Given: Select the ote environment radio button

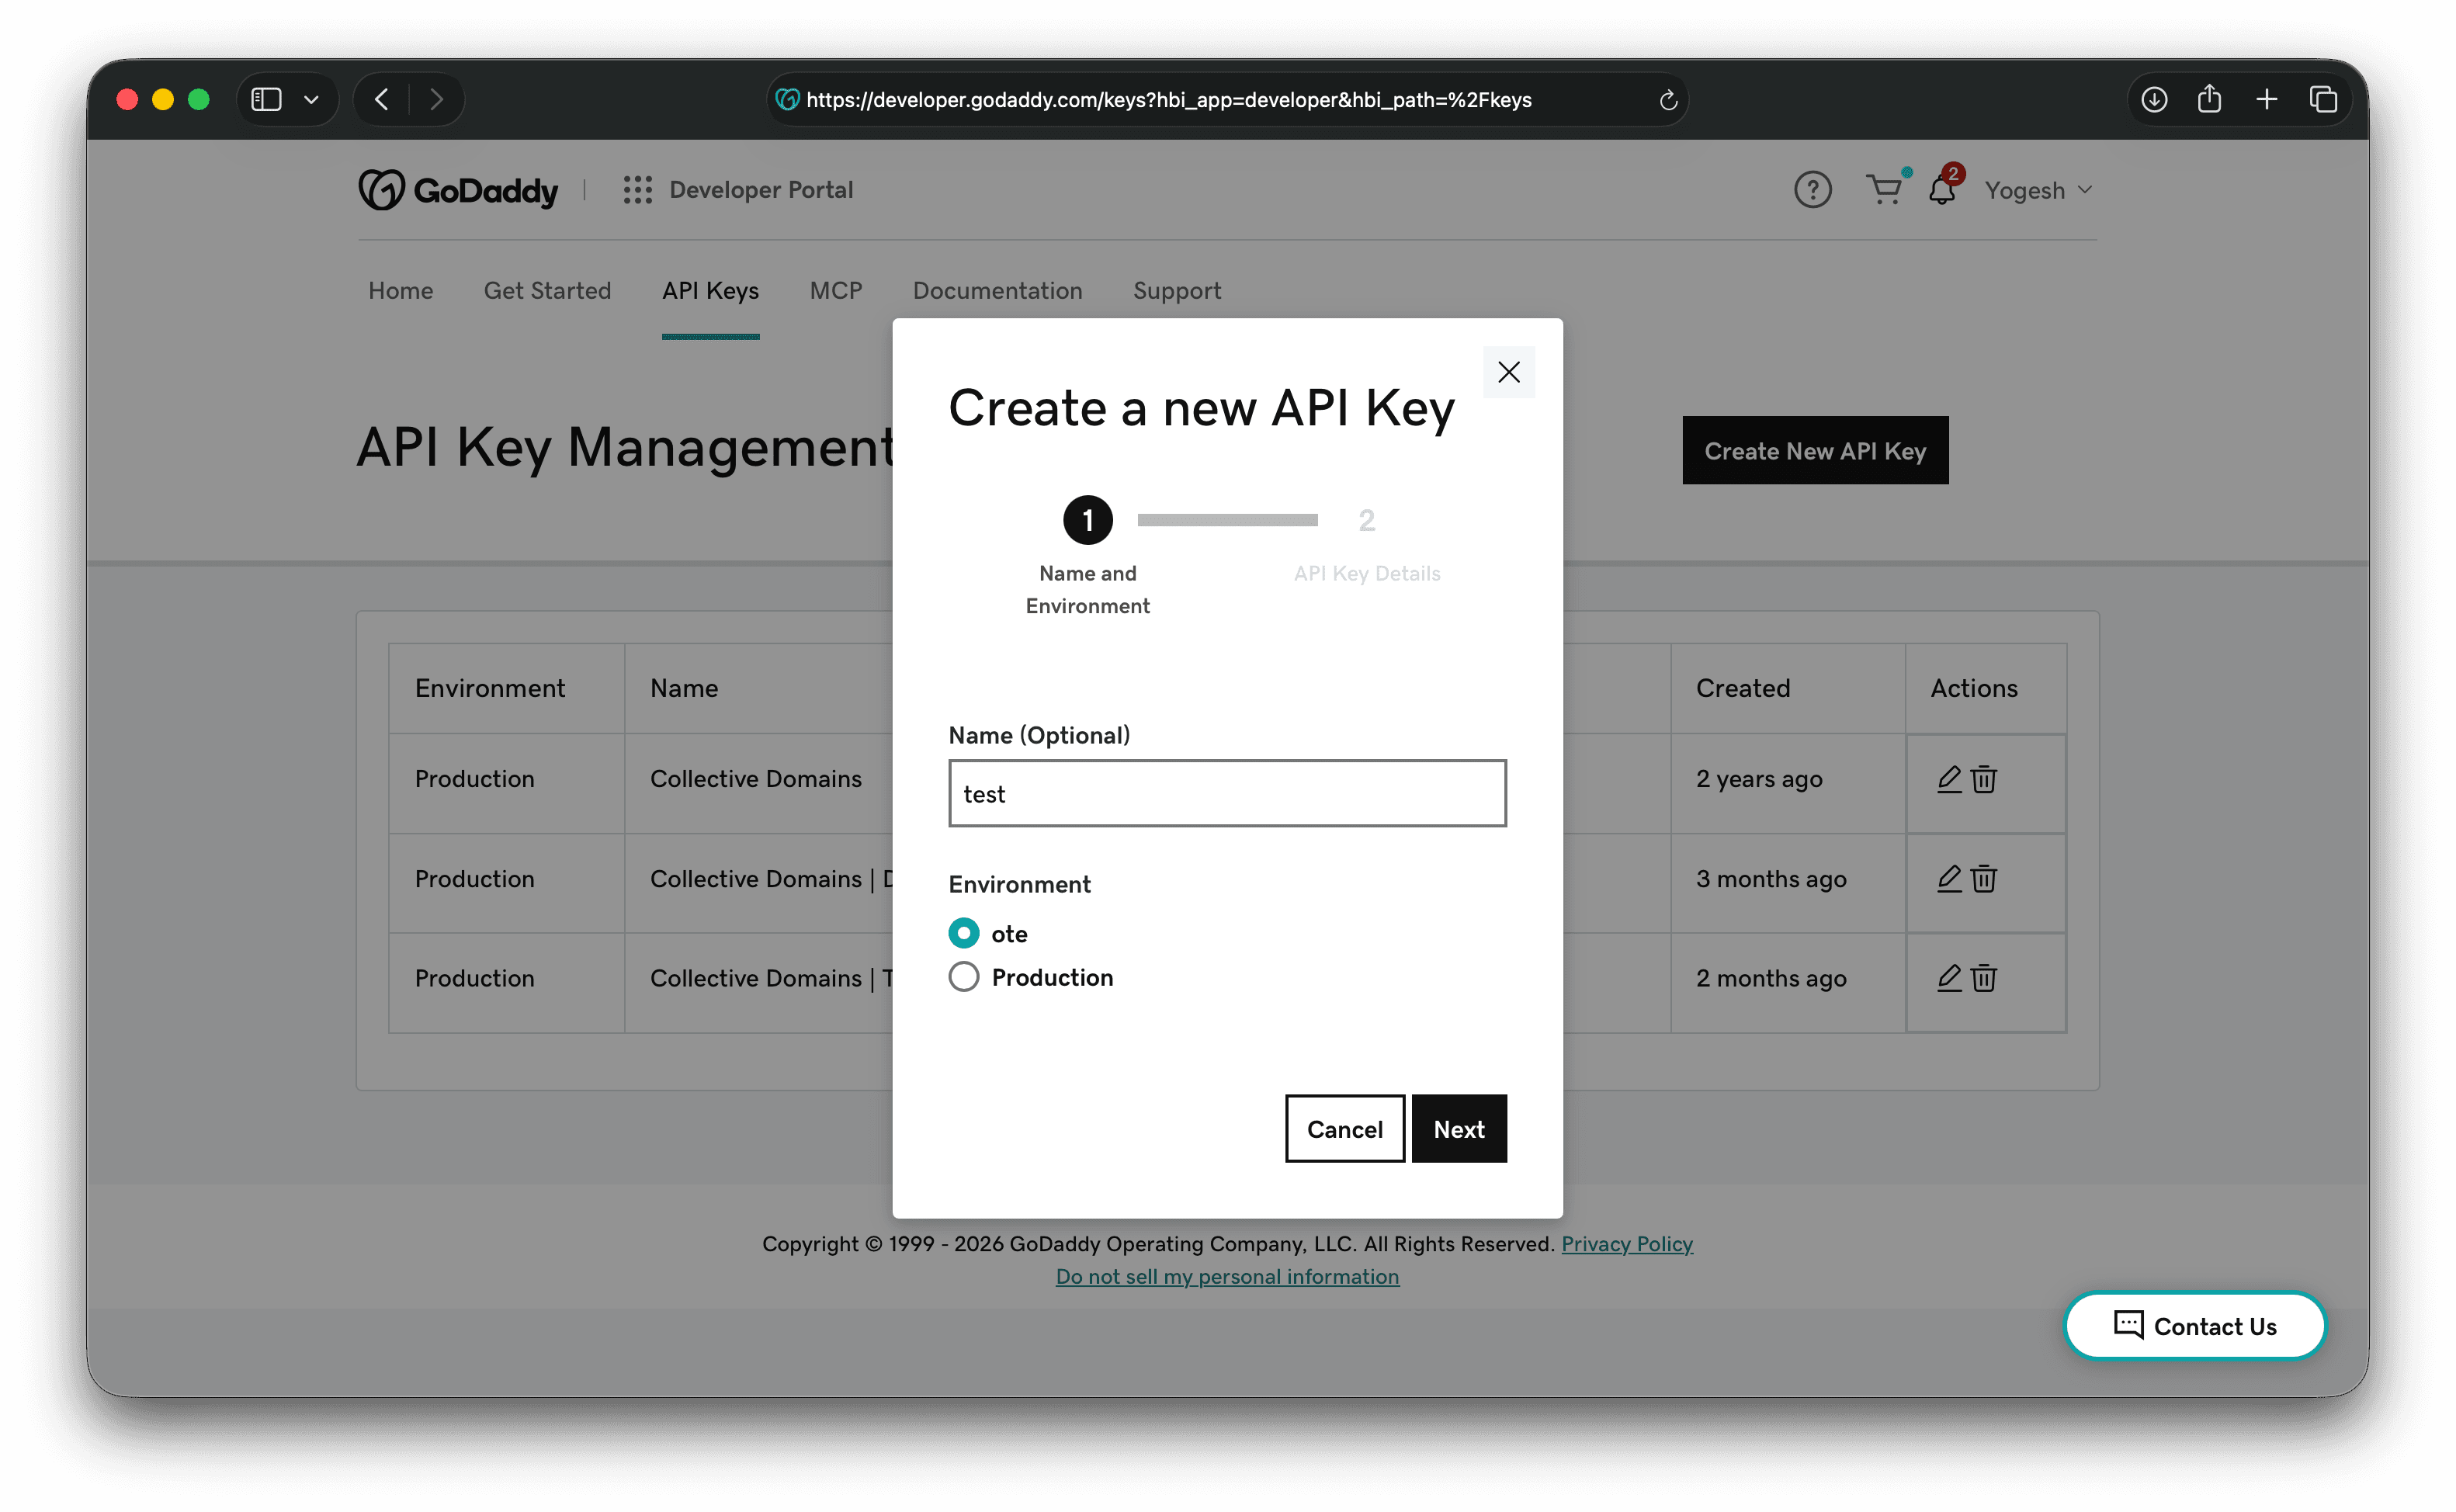Looking at the screenshot, I should 963,932.
